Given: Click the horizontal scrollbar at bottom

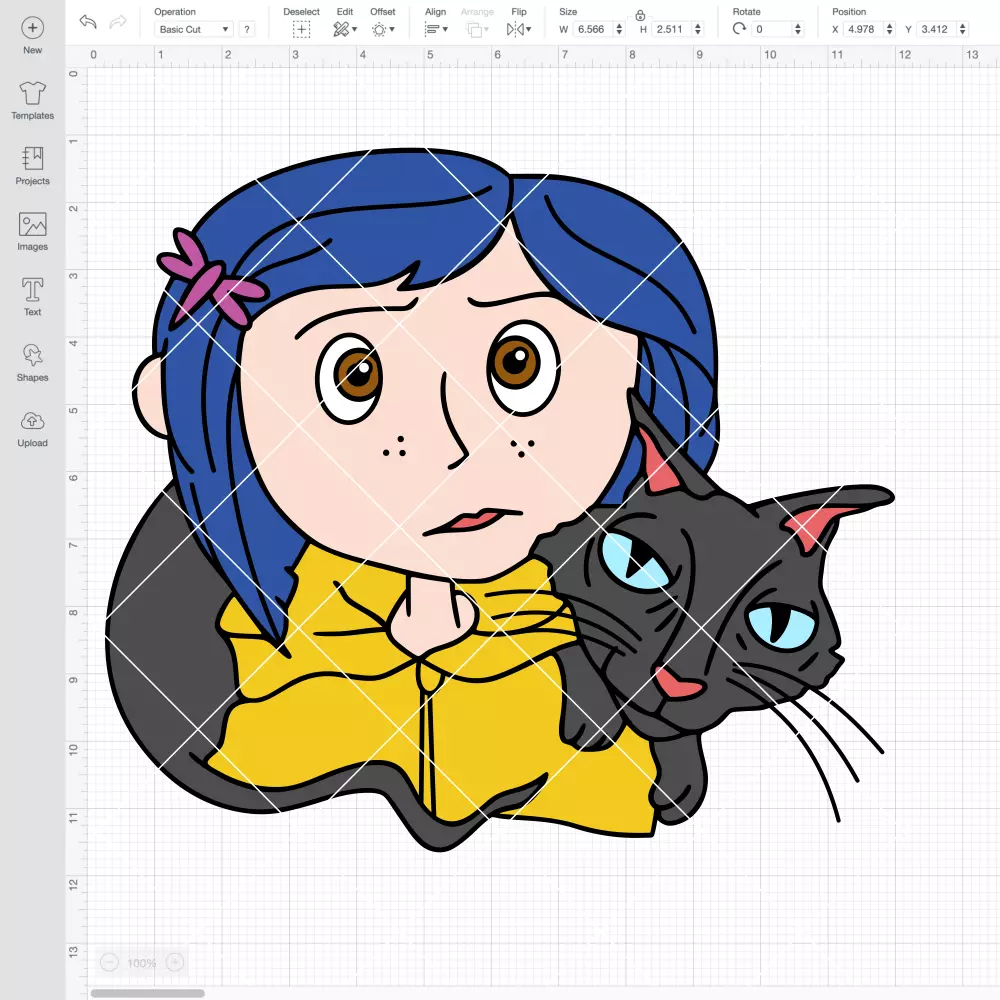Looking at the screenshot, I should point(147,993).
